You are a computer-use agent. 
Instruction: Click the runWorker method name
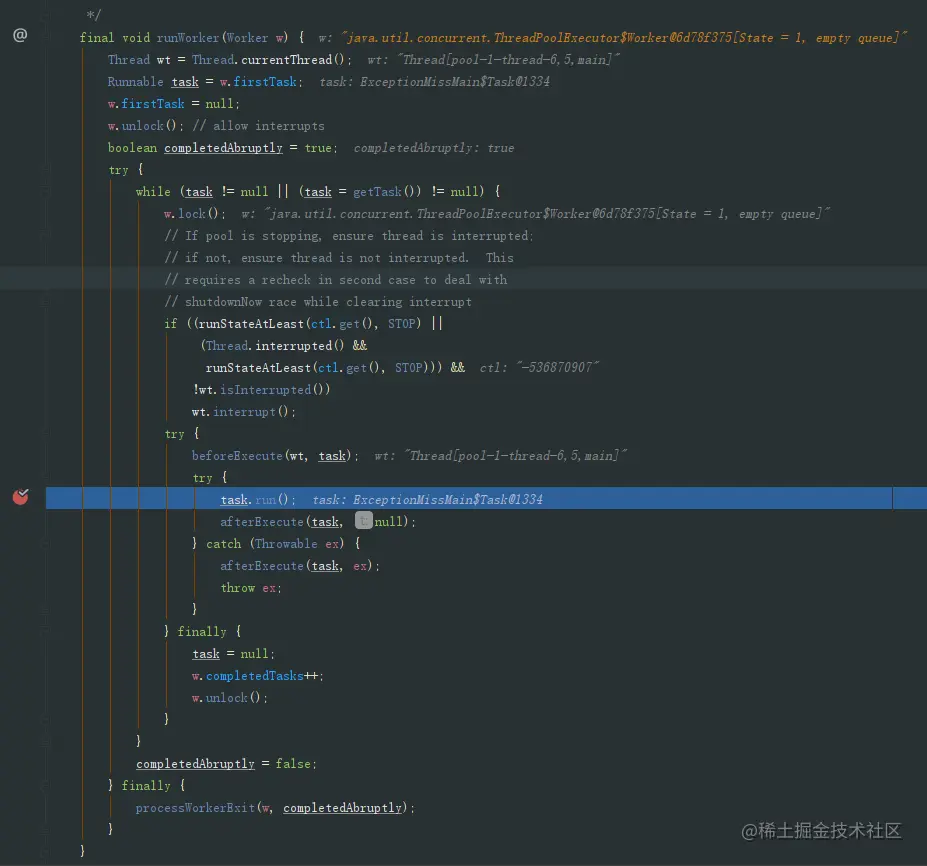187,38
